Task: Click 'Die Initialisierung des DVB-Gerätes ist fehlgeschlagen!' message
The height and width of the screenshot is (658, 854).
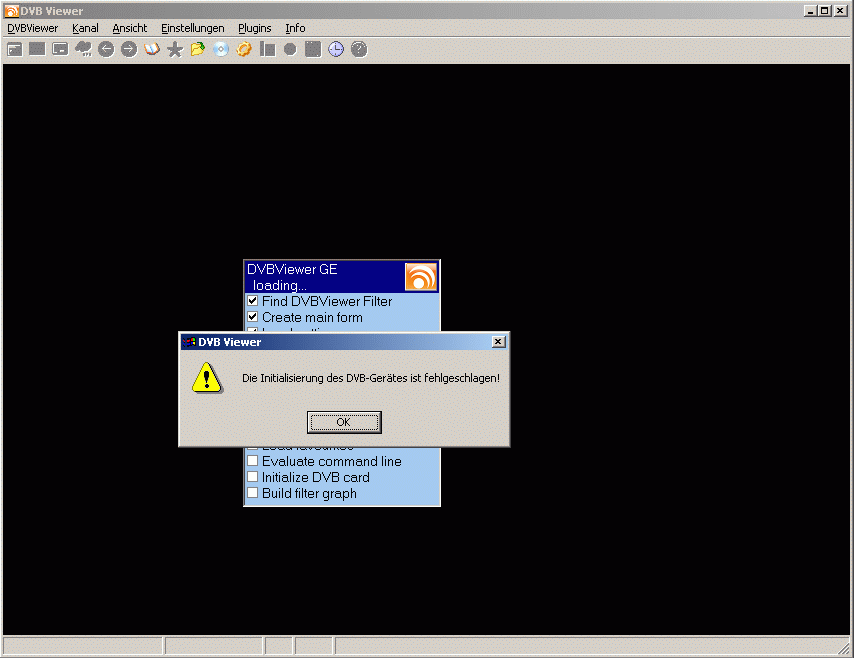Action: point(370,378)
